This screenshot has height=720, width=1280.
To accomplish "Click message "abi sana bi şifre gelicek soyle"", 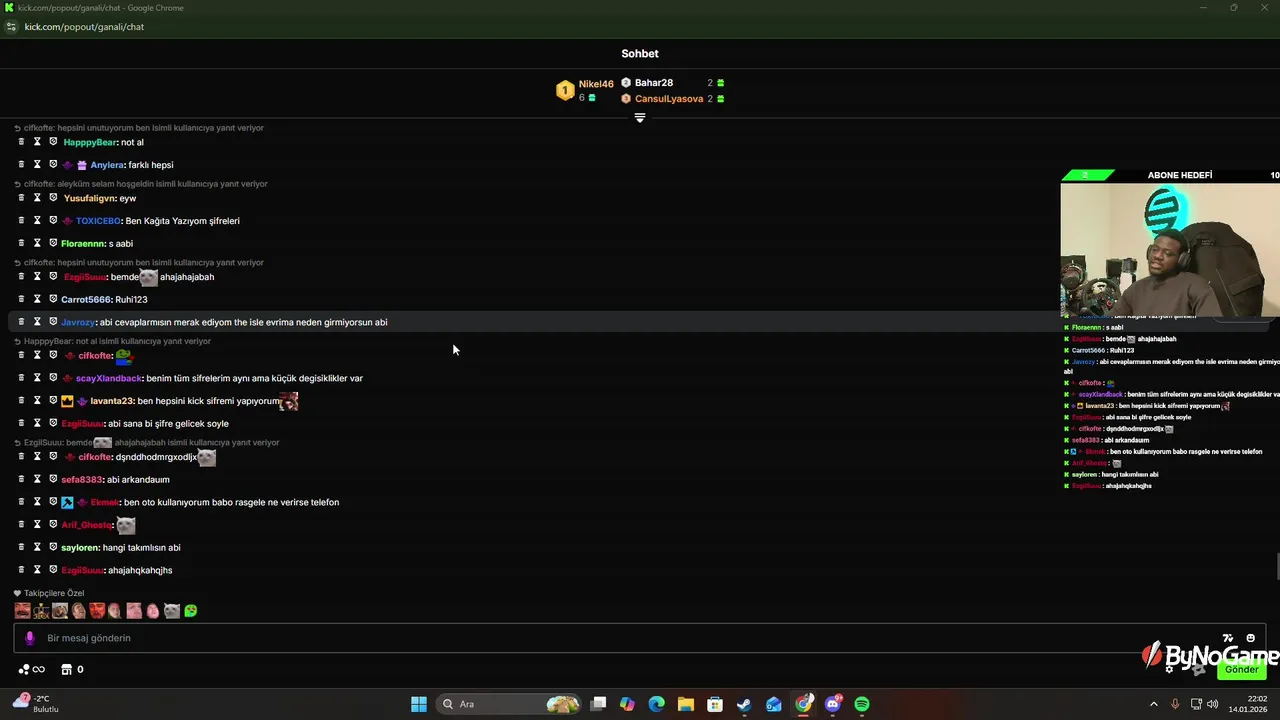I will pos(168,423).
